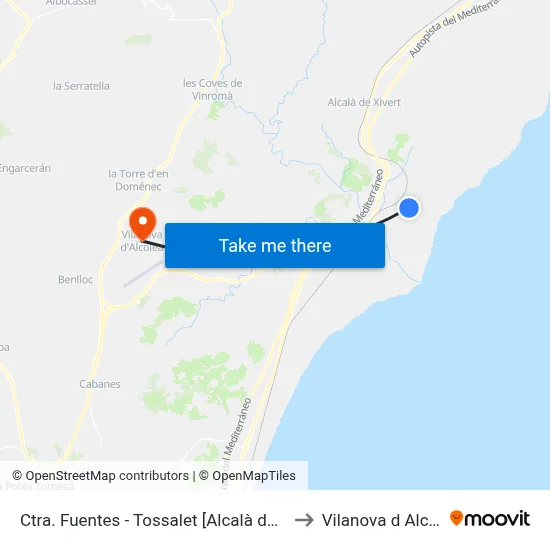Click les Coves de Vinromà label
Screen dimensions: 550x550
pyautogui.click(x=212, y=89)
